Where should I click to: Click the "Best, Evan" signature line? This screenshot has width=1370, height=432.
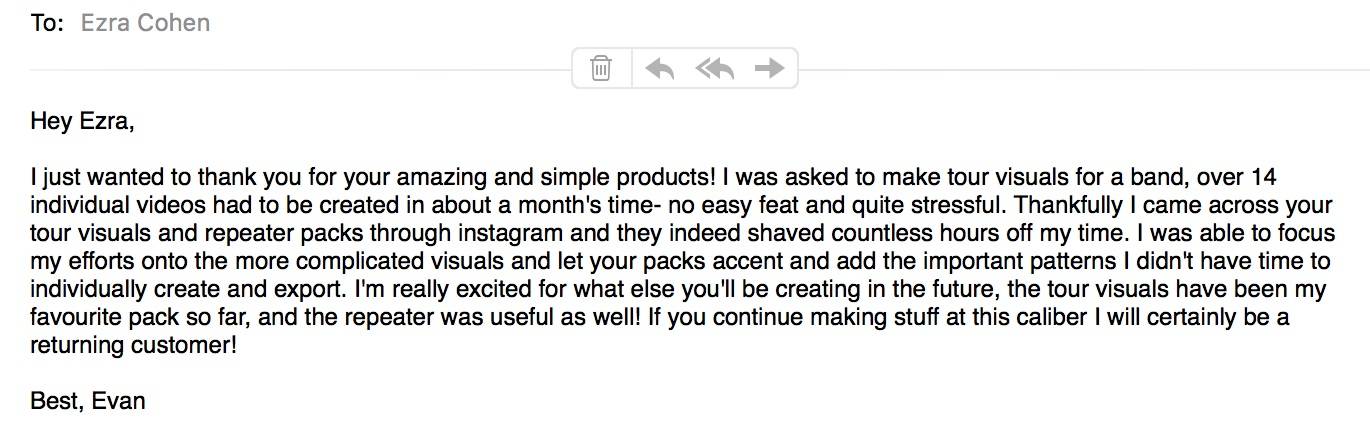click(88, 402)
